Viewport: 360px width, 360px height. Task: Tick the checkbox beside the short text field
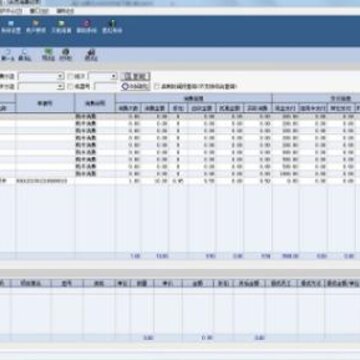[x=70, y=87]
